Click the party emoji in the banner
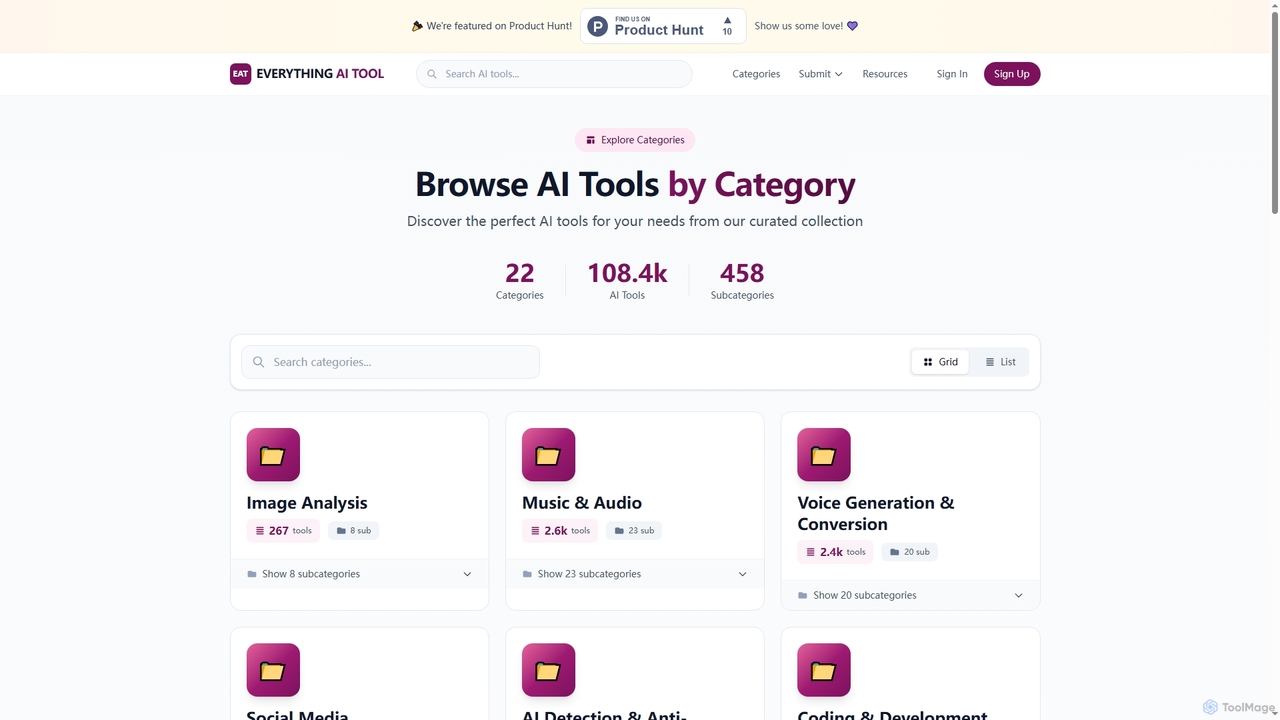This screenshot has width=1280, height=720. pyautogui.click(x=417, y=26)
